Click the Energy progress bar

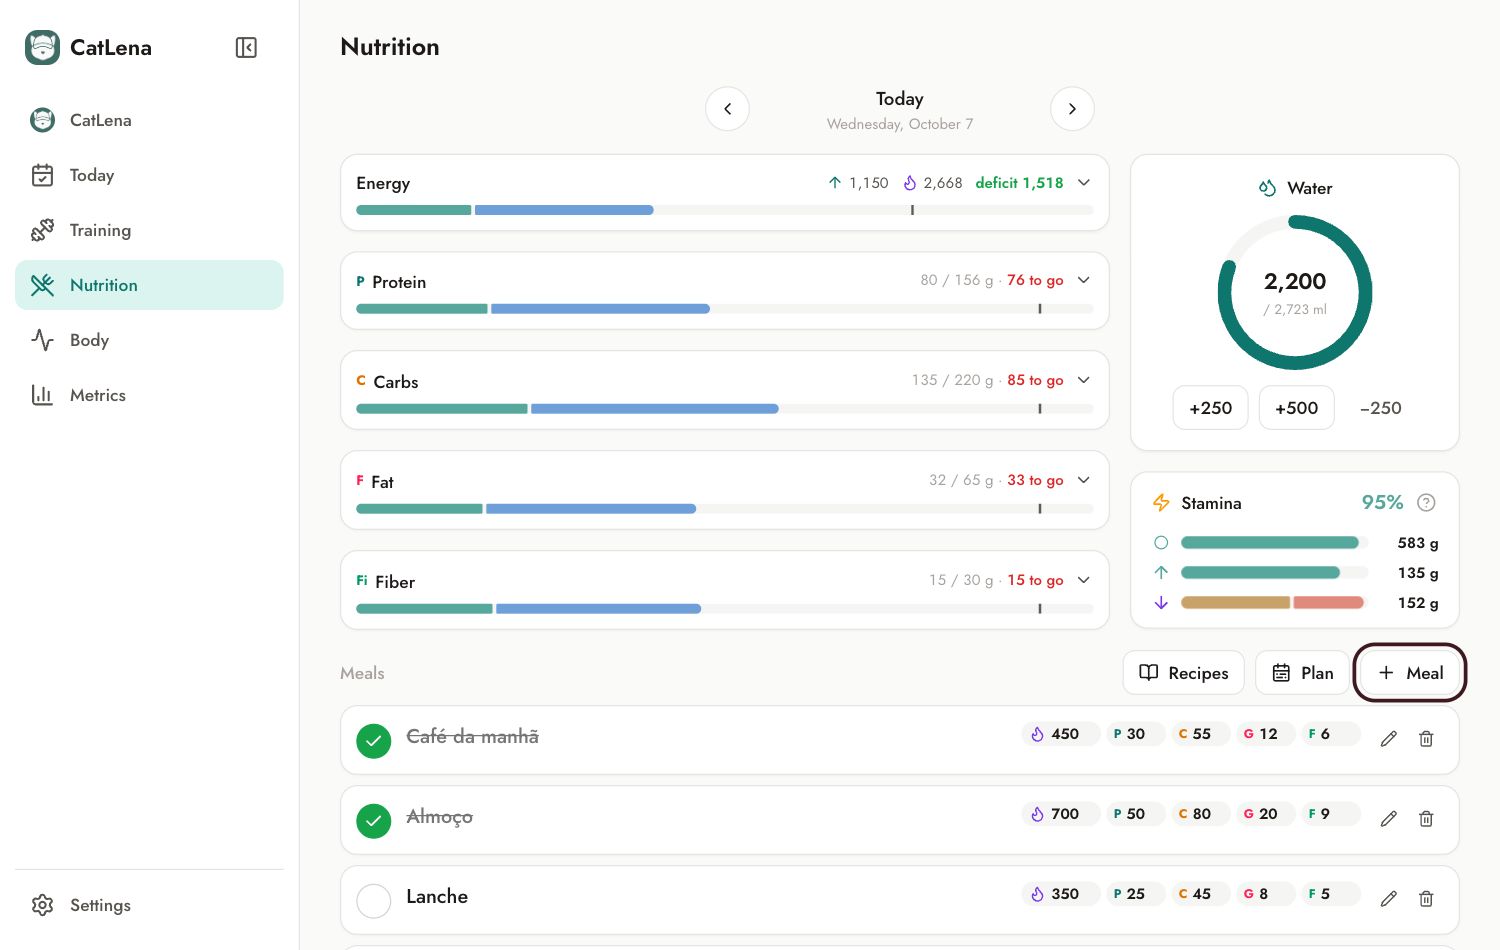click(x=725, y=210)
